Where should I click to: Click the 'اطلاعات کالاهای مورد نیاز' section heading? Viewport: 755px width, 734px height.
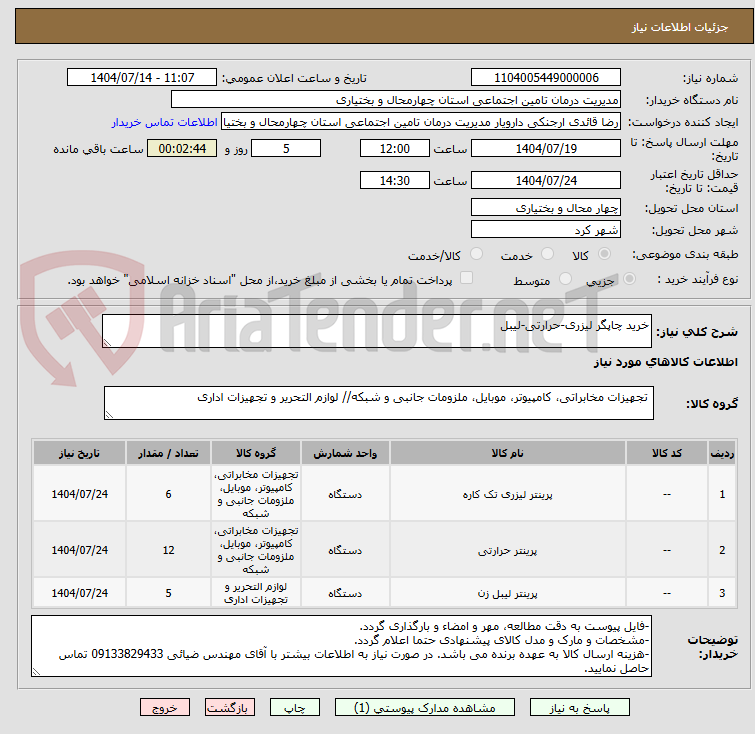[x=665, y=362]
